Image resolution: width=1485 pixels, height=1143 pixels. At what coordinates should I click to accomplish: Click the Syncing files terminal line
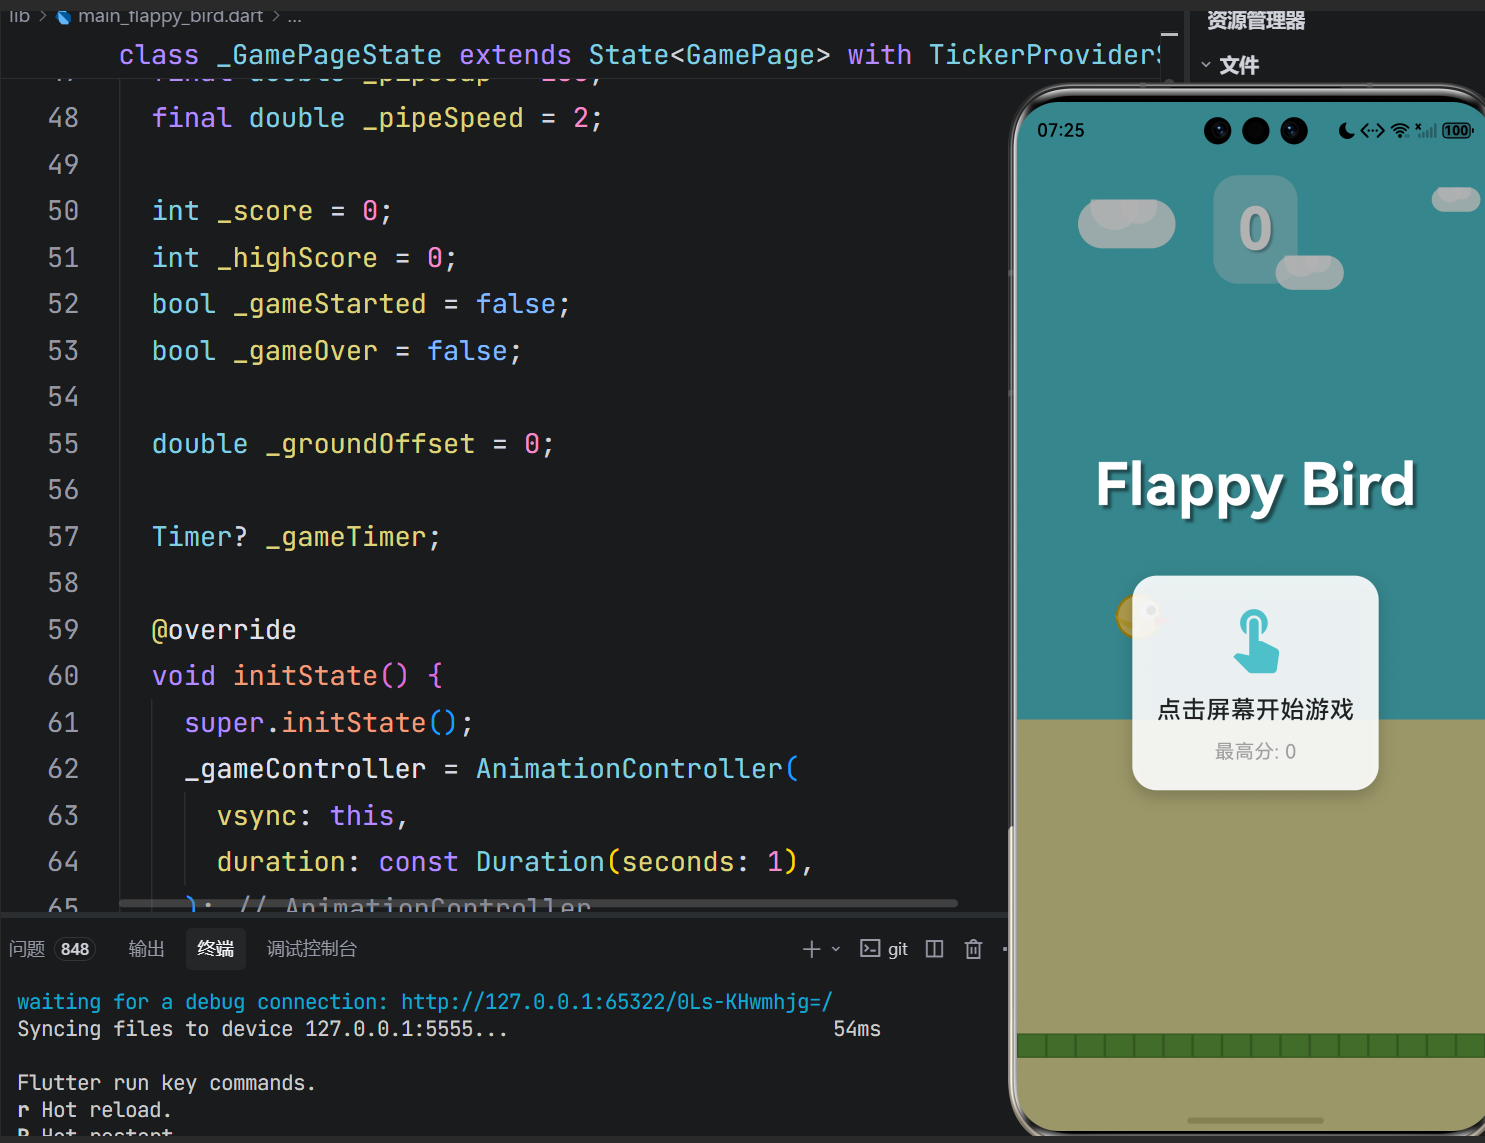pos(263,1029)
